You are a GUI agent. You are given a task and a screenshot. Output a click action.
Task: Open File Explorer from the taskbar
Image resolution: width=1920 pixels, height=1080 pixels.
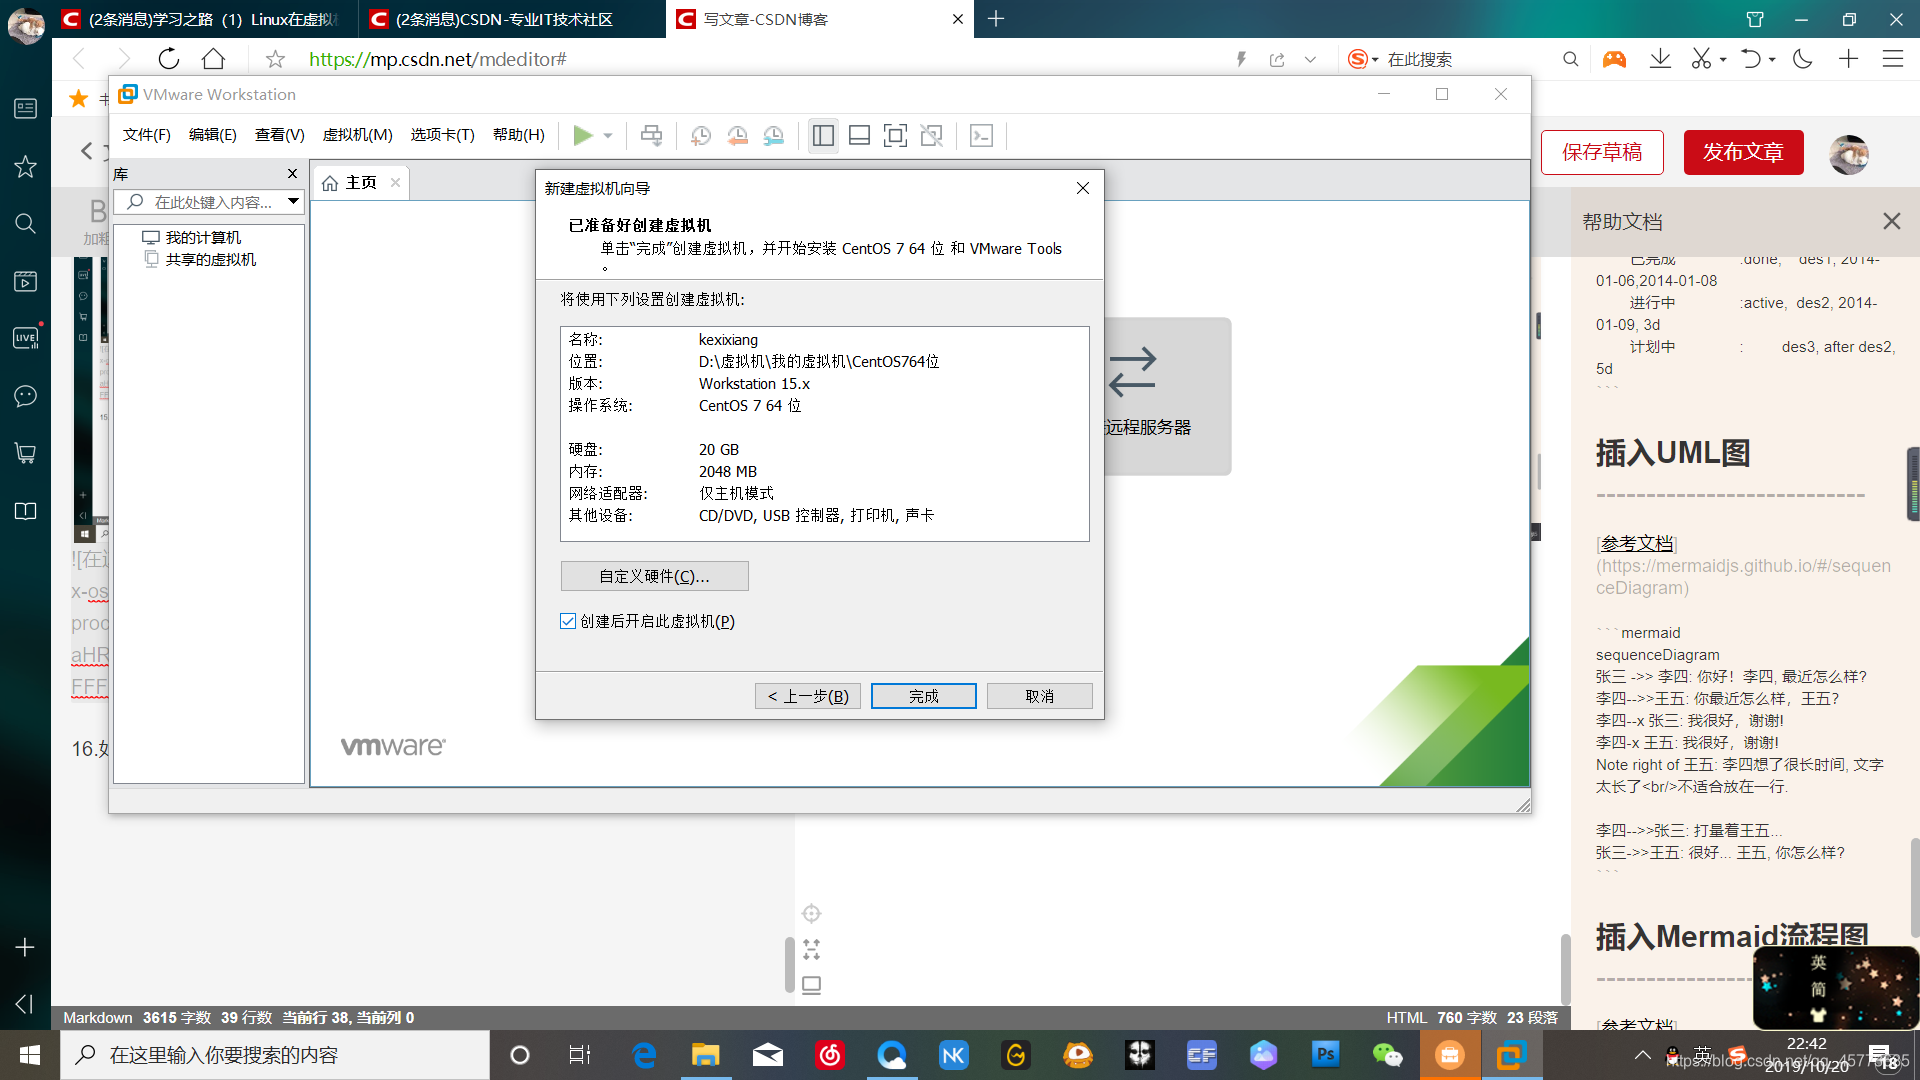tap(705, 1054)
